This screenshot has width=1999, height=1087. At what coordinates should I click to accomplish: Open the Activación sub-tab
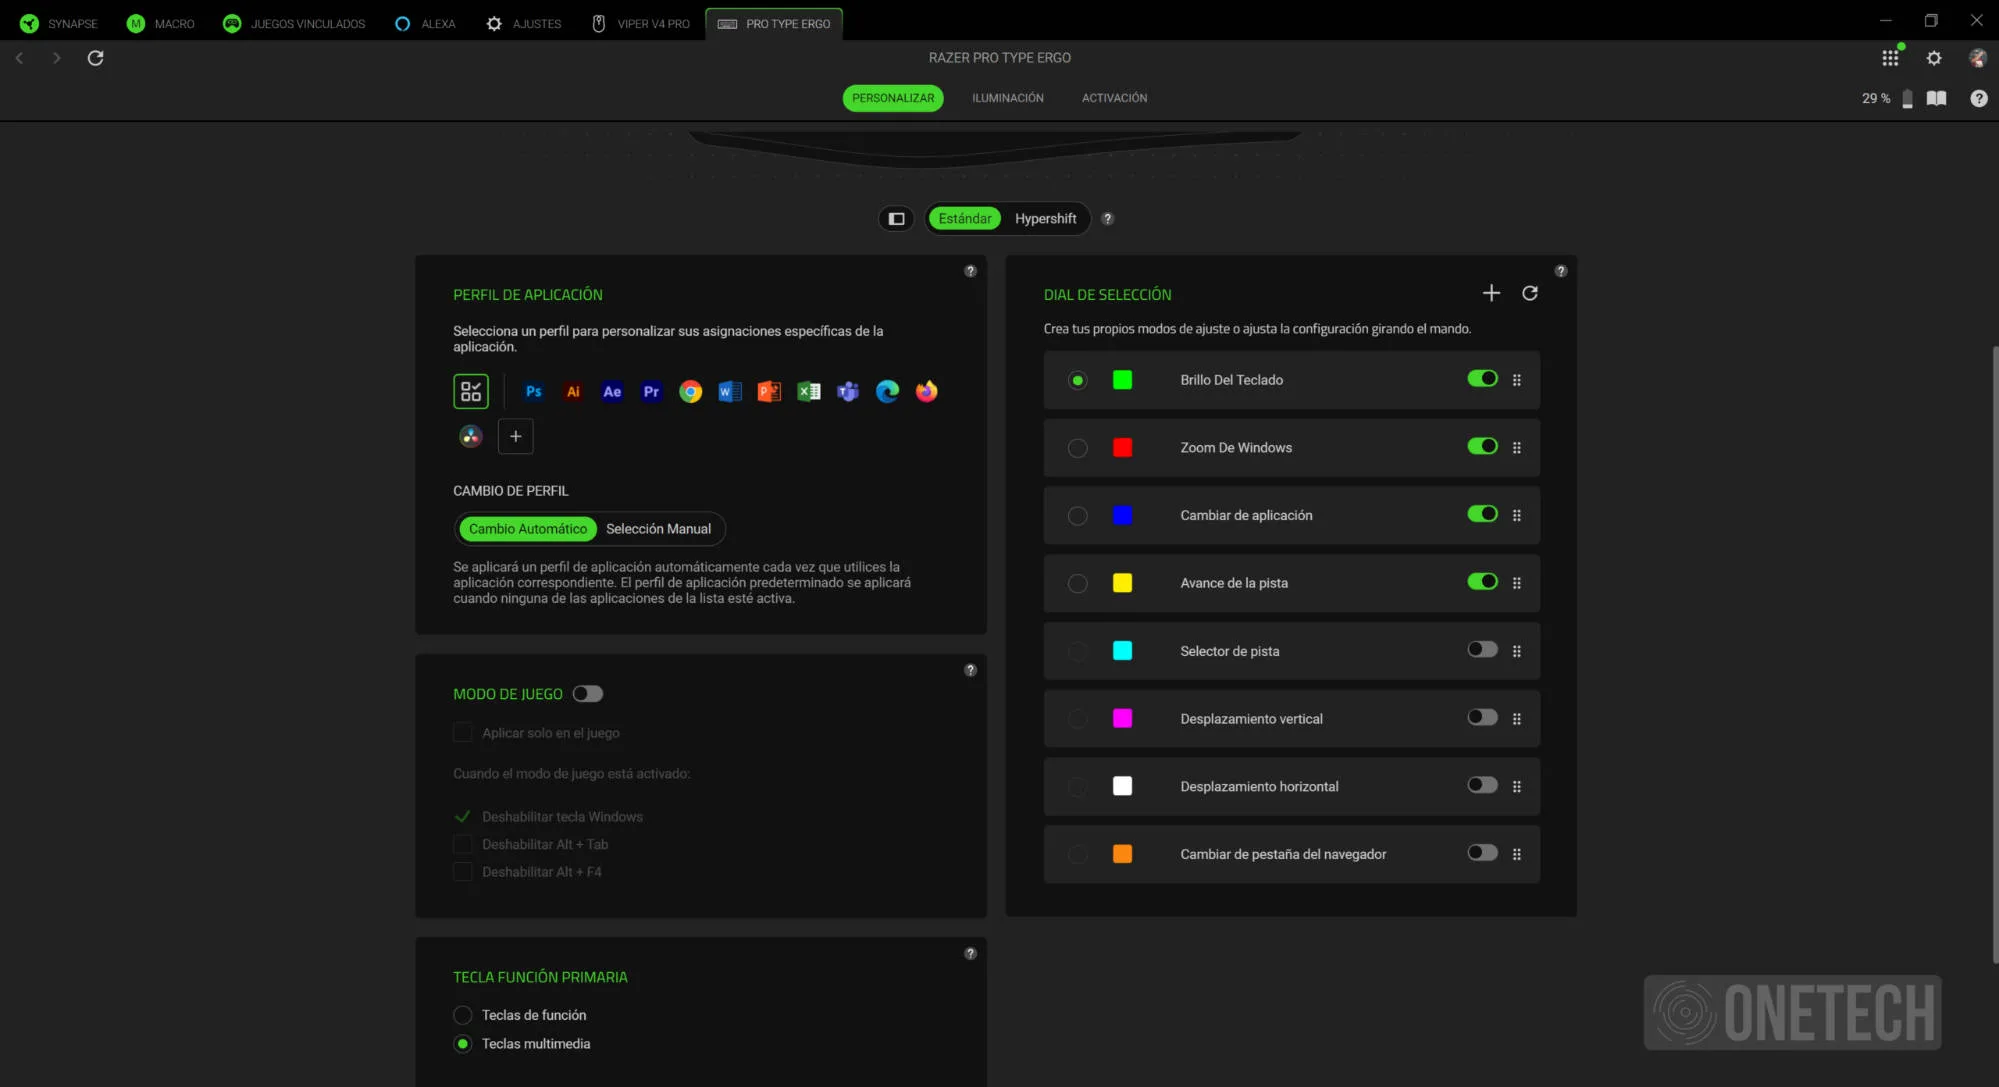1114,98
